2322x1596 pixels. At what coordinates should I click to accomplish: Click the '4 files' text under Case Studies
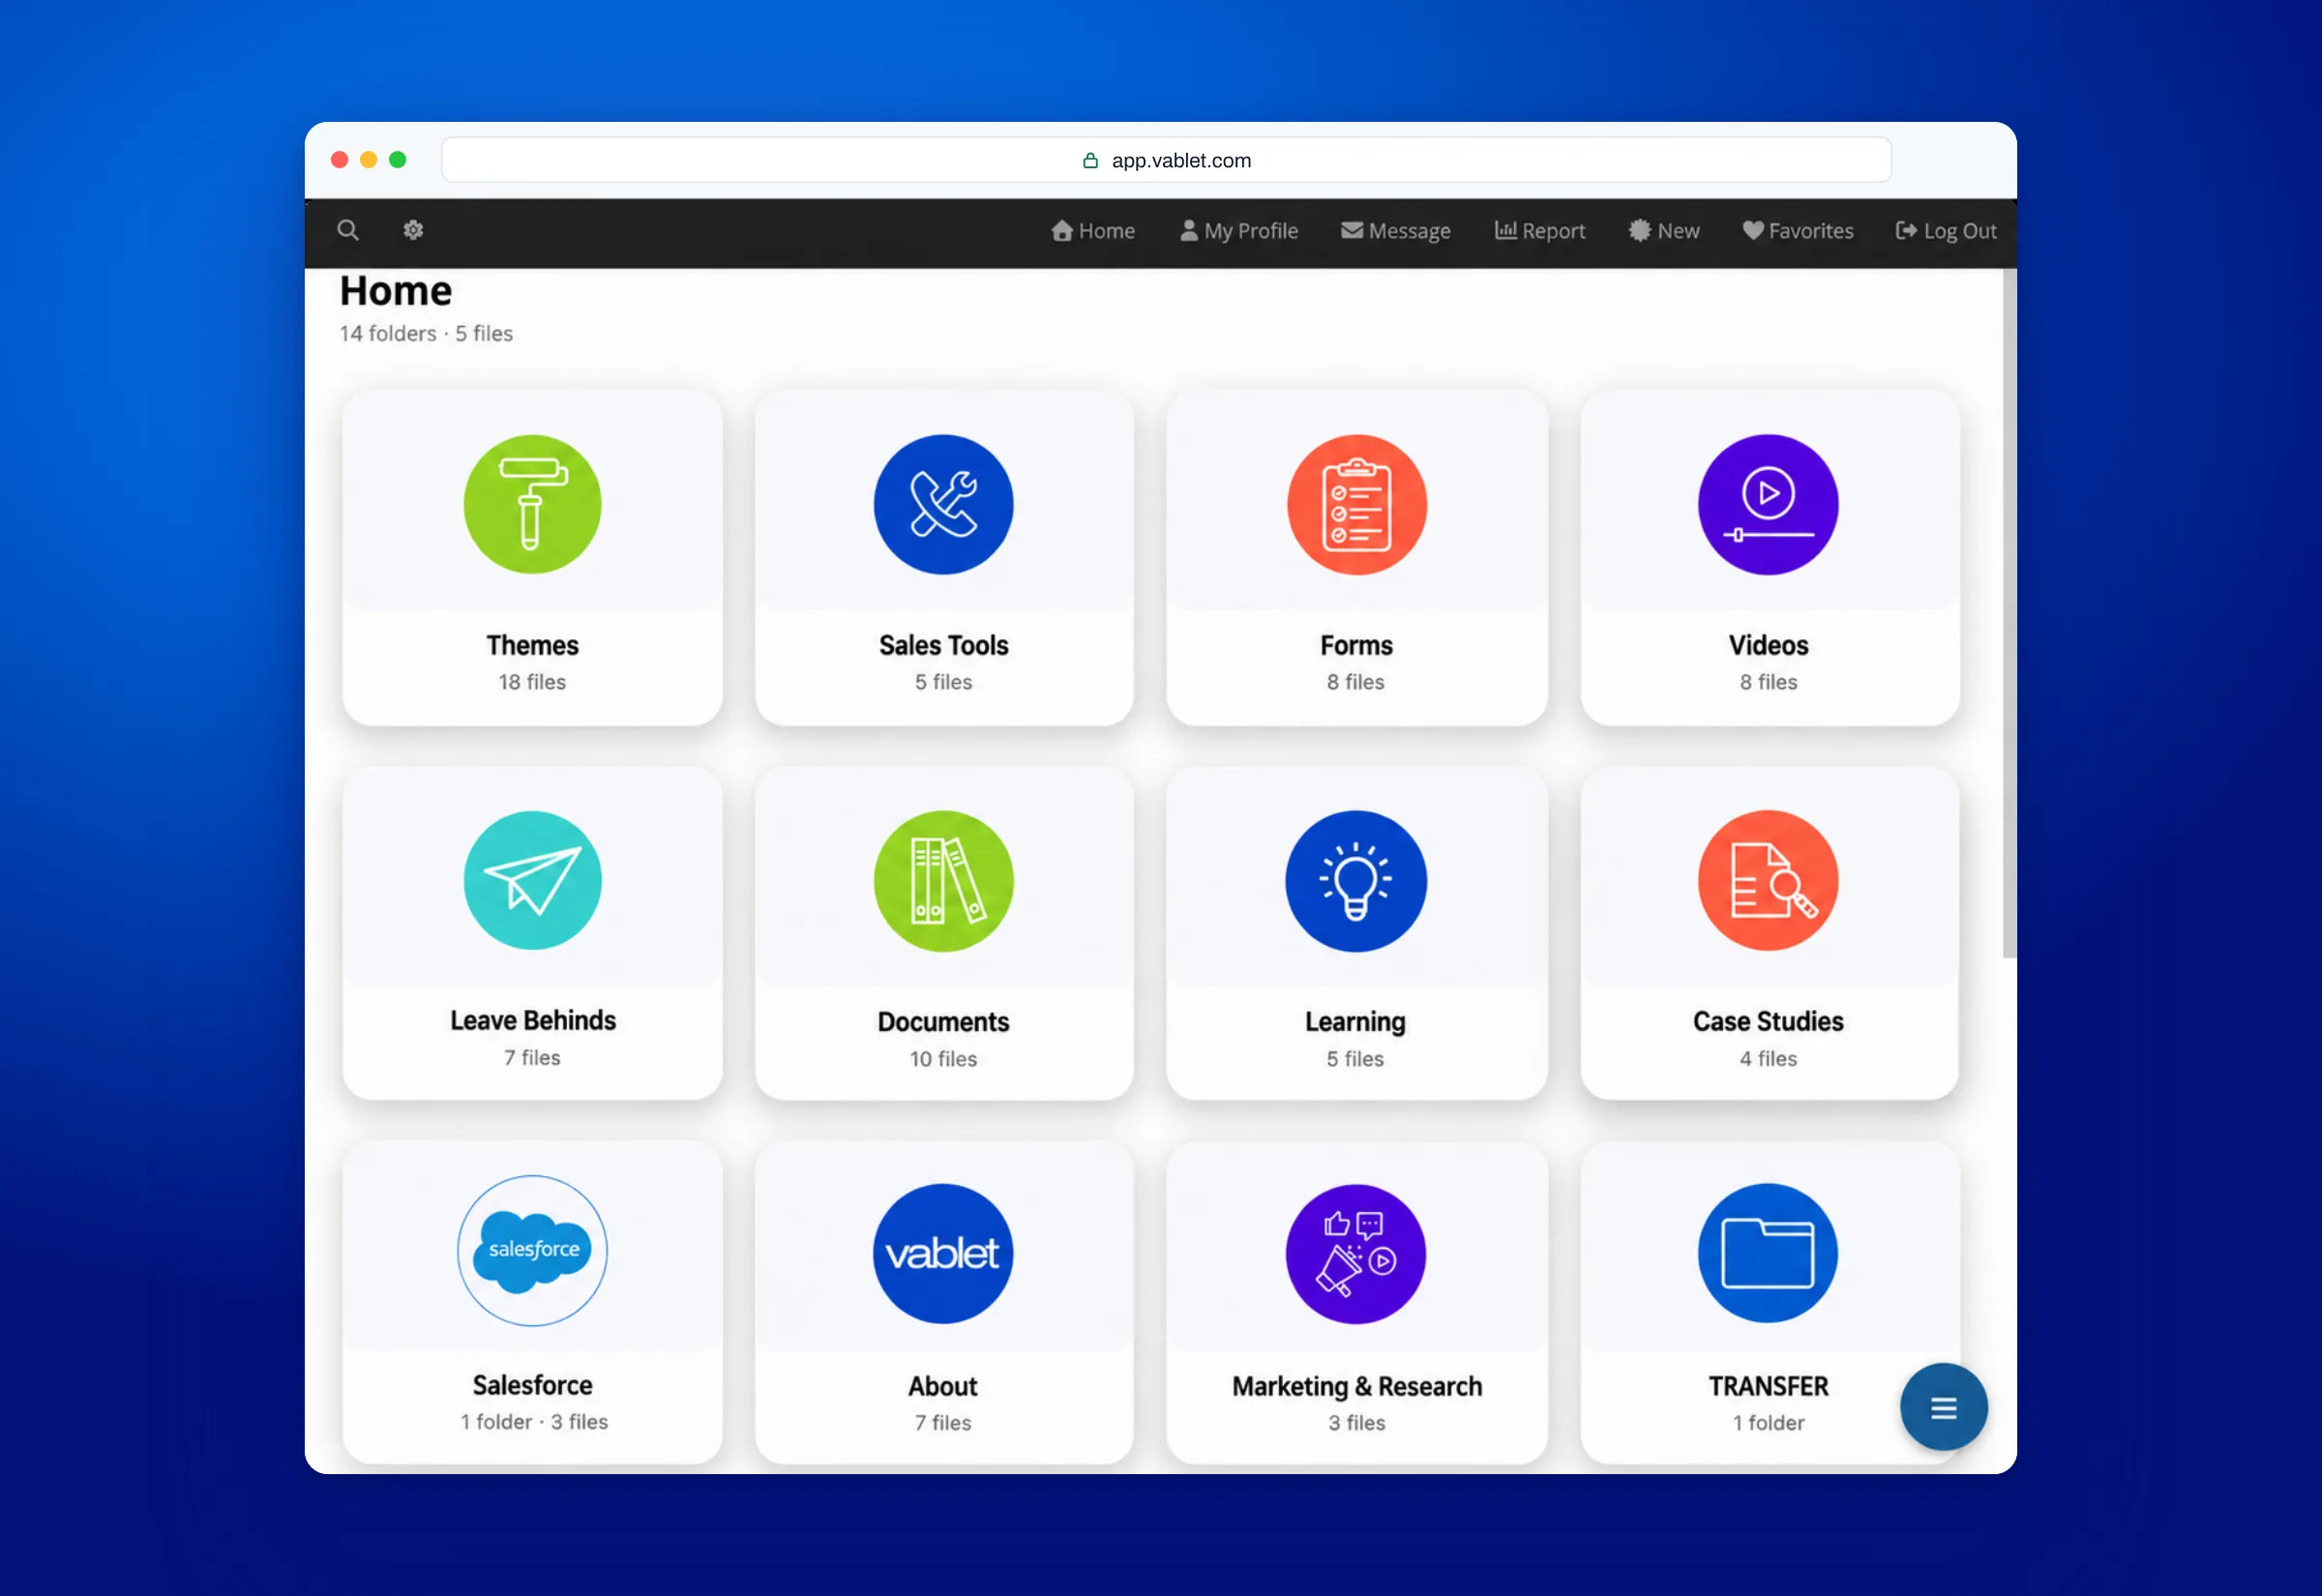point(1768,1059)
